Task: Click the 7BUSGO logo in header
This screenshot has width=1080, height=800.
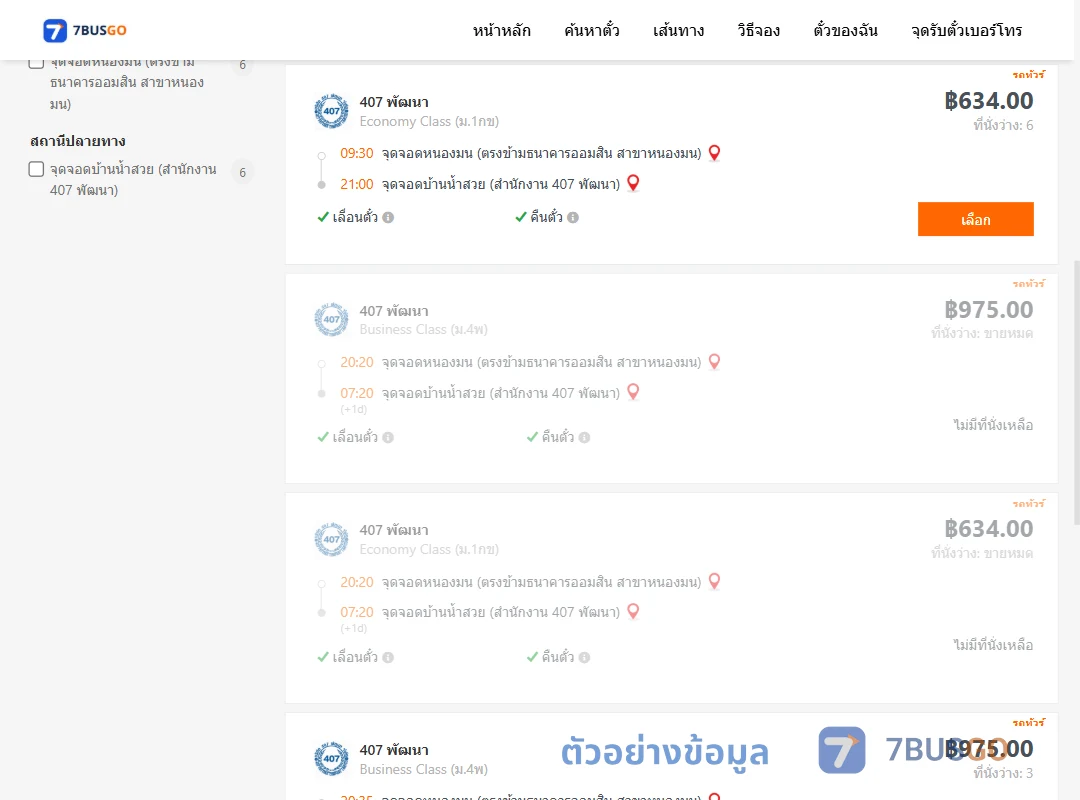Action: (85, 30)
